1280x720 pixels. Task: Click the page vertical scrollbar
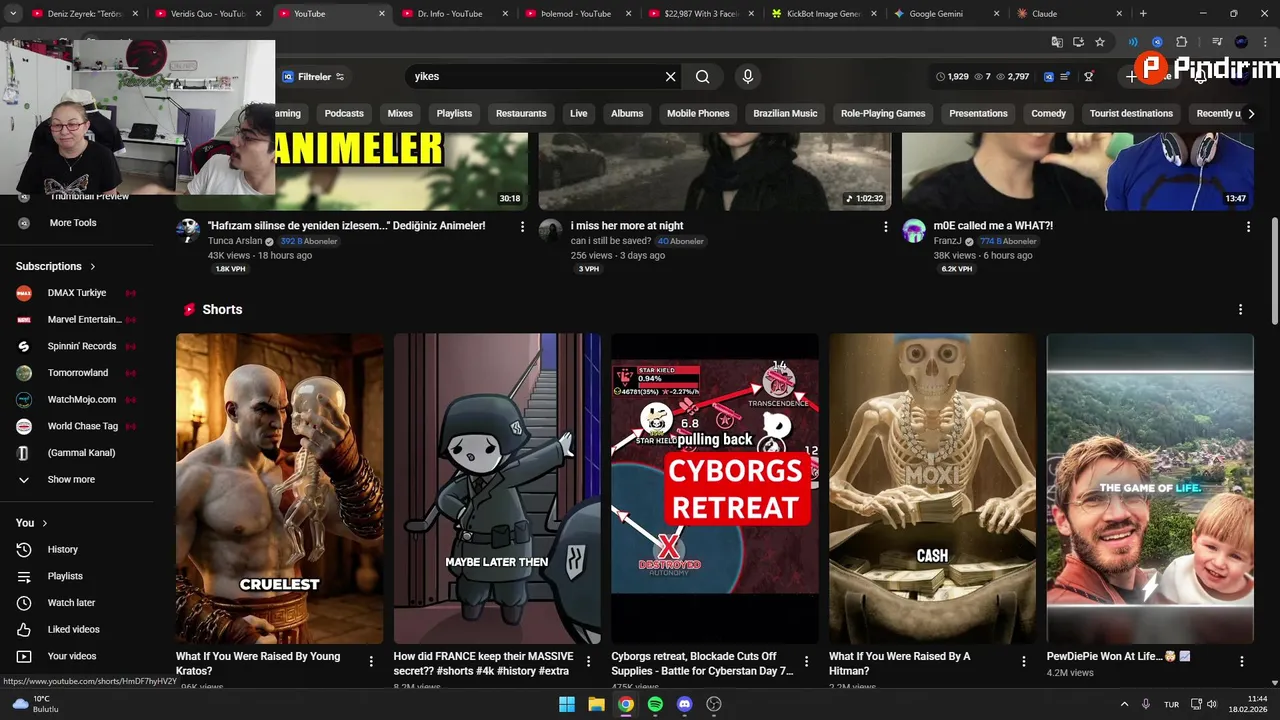pos(1275,270)
